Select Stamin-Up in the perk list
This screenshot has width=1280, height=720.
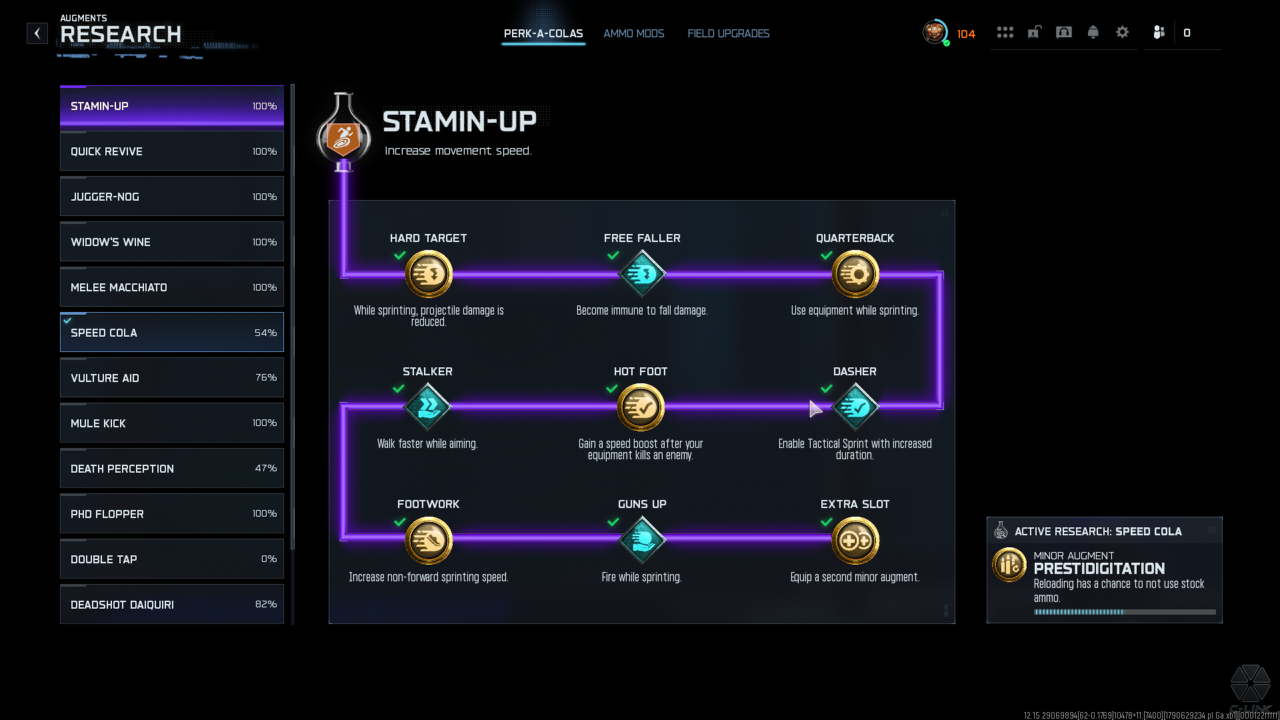point(172,106)
